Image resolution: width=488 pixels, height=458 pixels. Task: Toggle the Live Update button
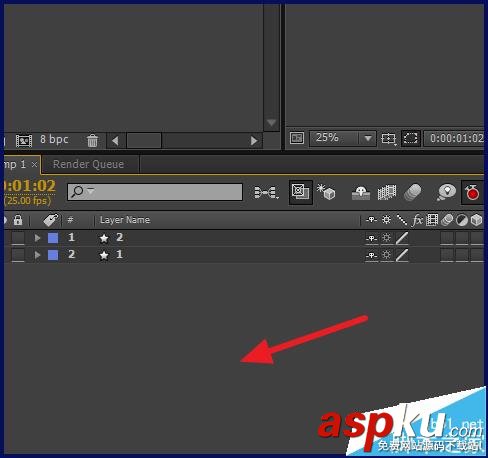point(301,192)
